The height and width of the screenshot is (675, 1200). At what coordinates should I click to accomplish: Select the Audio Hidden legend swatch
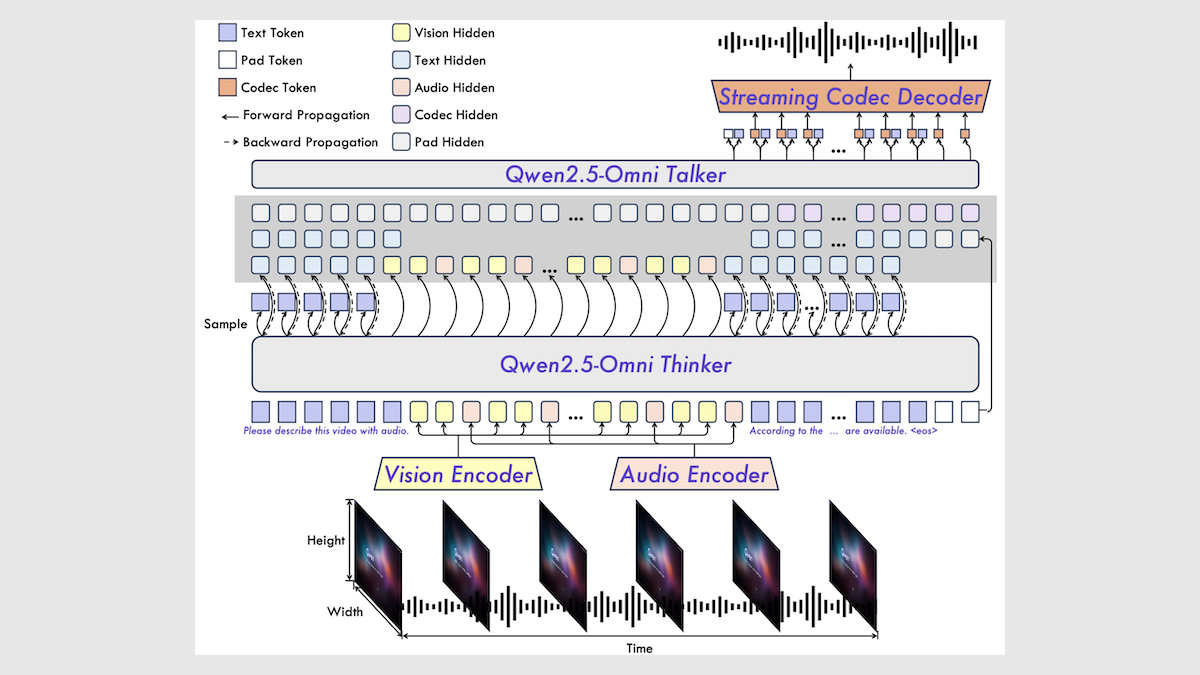point(400,88)
